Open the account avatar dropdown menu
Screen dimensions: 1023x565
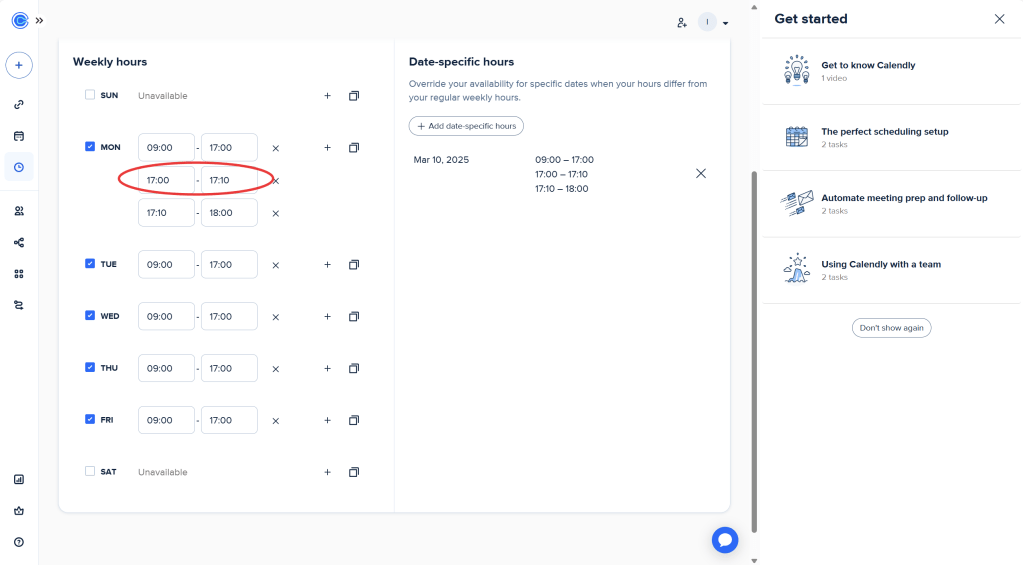click(713, 22)
